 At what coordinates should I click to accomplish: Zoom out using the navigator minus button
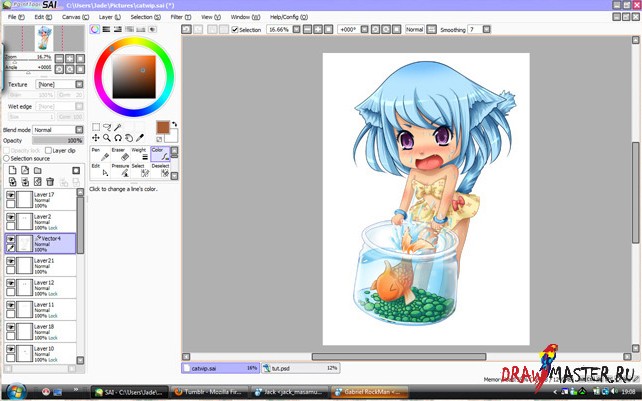(x=59, y=59)
